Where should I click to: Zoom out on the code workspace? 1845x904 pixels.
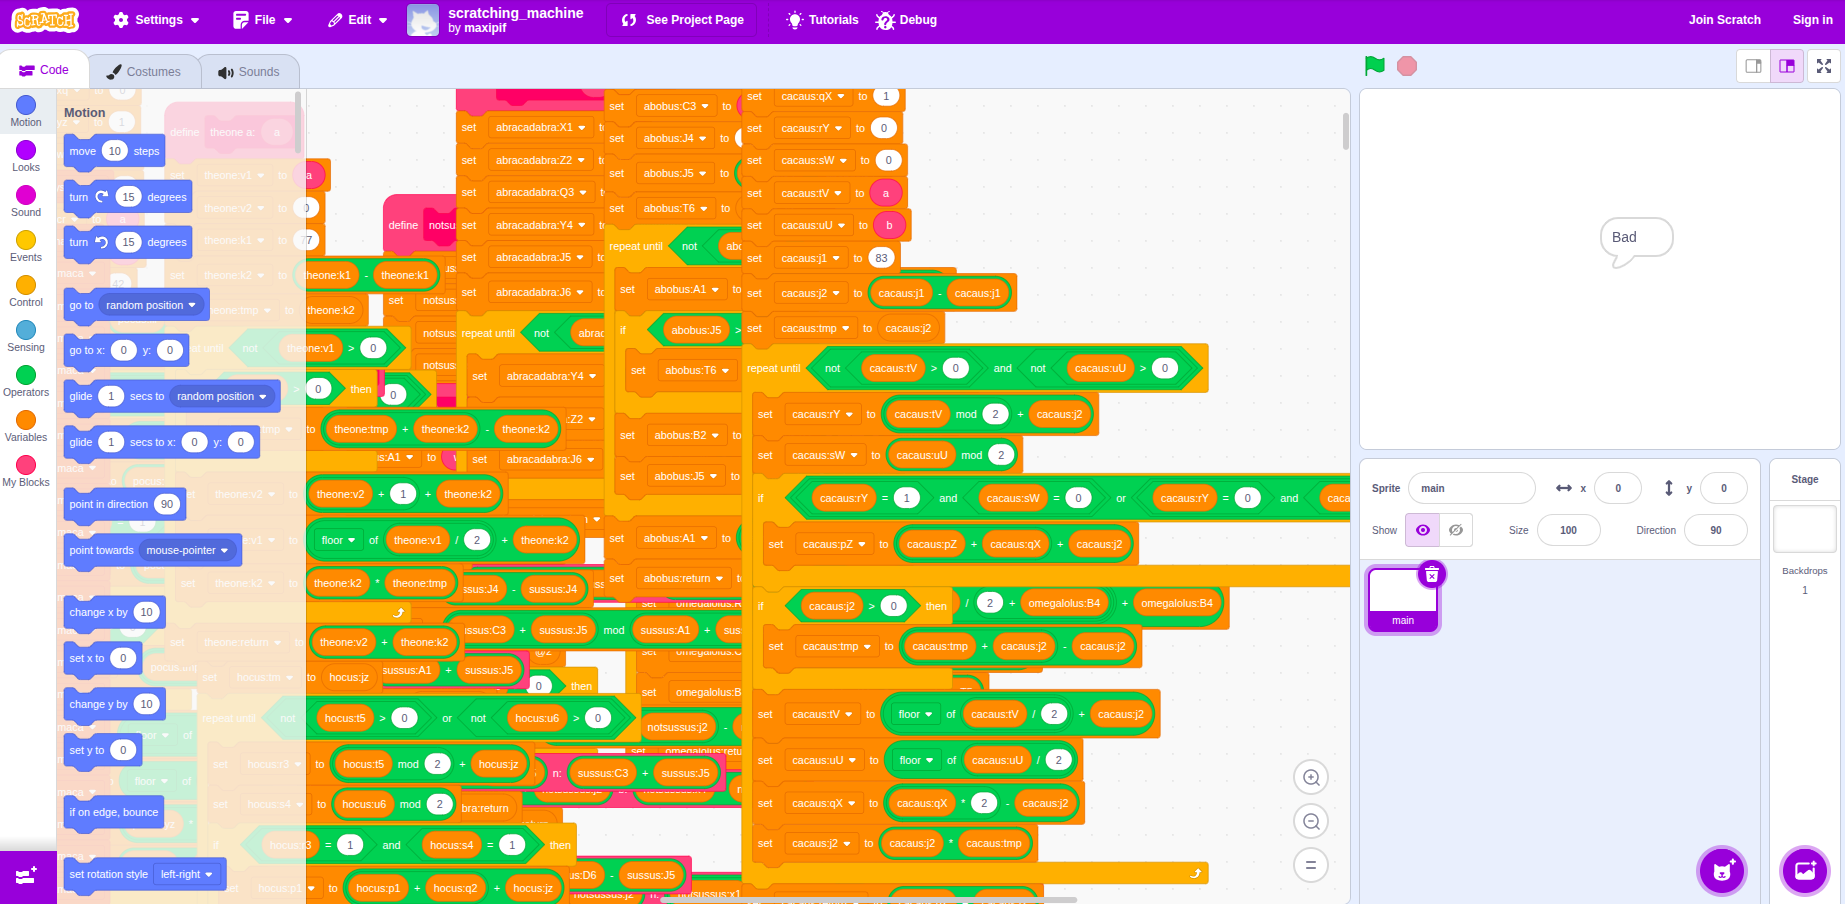coord(1311,822)
